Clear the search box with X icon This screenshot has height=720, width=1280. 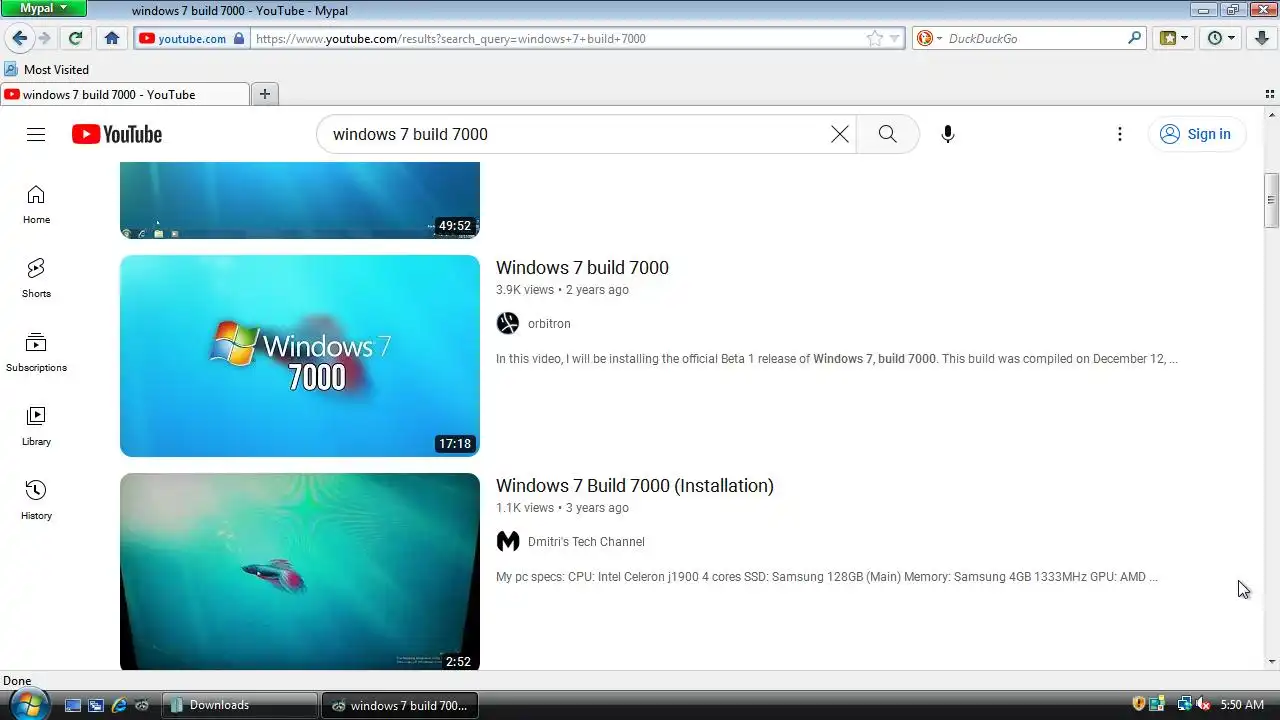[840, 134]
